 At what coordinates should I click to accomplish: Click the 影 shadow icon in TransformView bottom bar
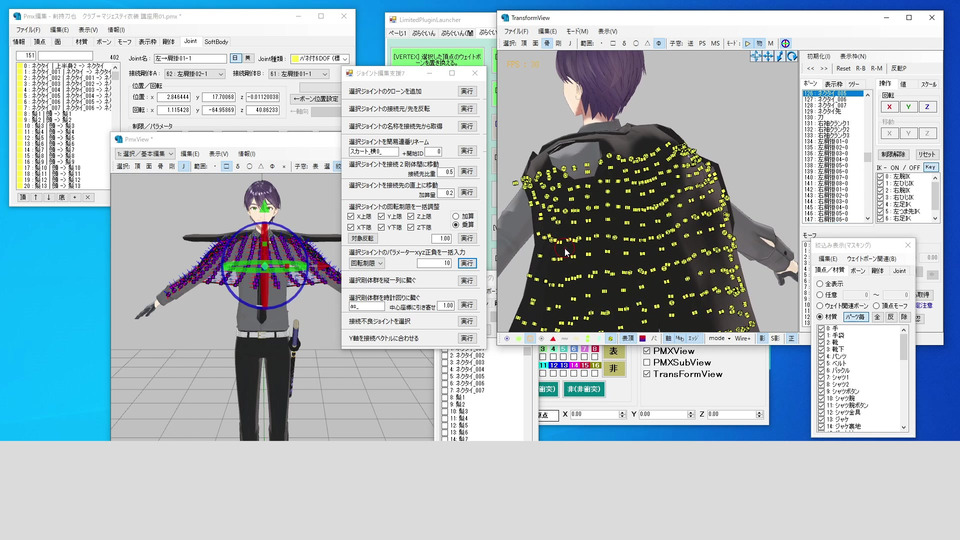pos(762,339)
